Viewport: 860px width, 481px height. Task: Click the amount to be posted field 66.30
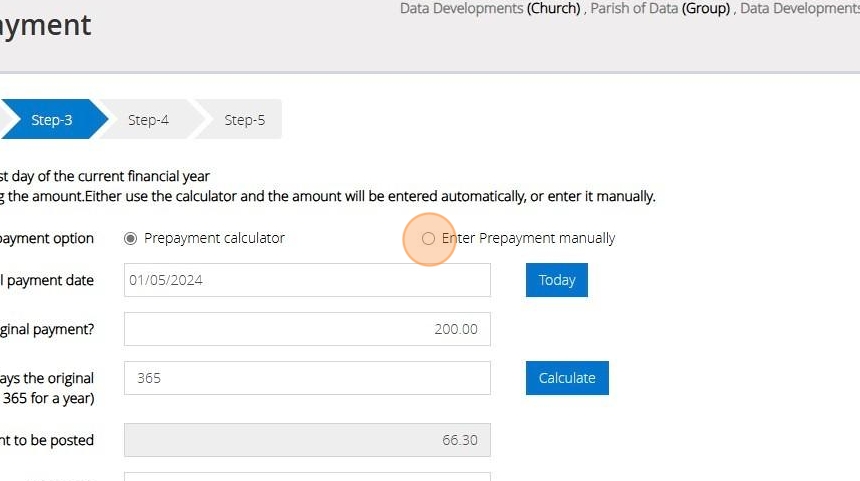click(x=307, y=440)
